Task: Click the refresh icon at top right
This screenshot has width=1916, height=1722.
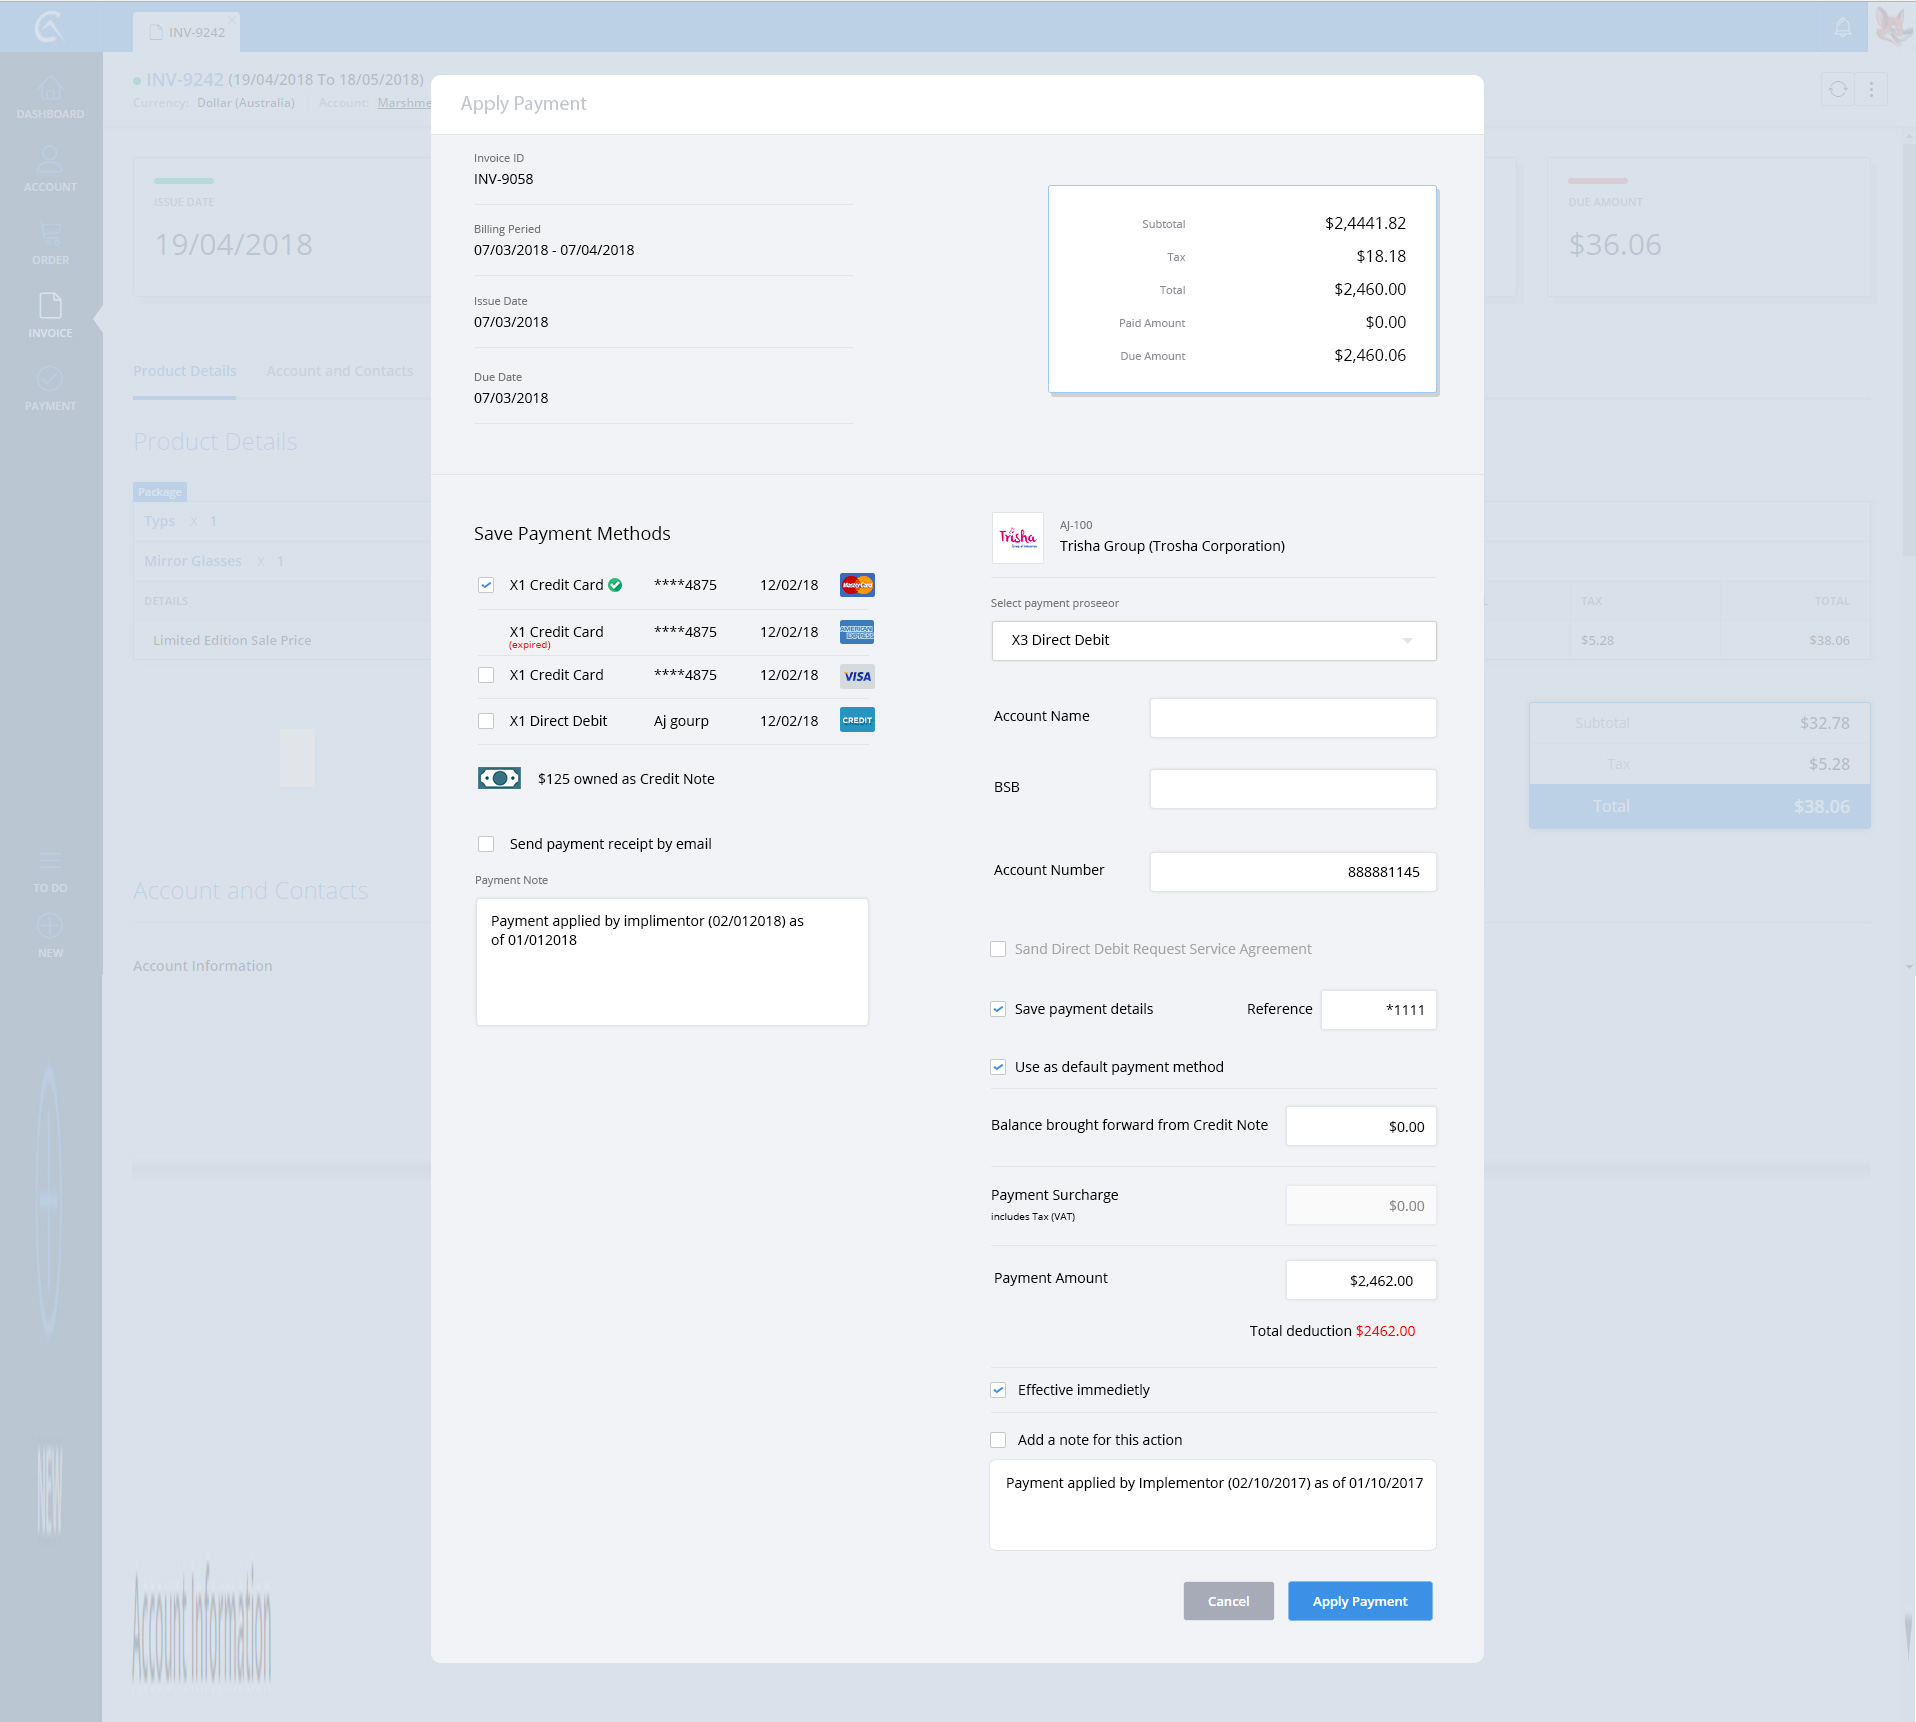Action: point(1838,90)
